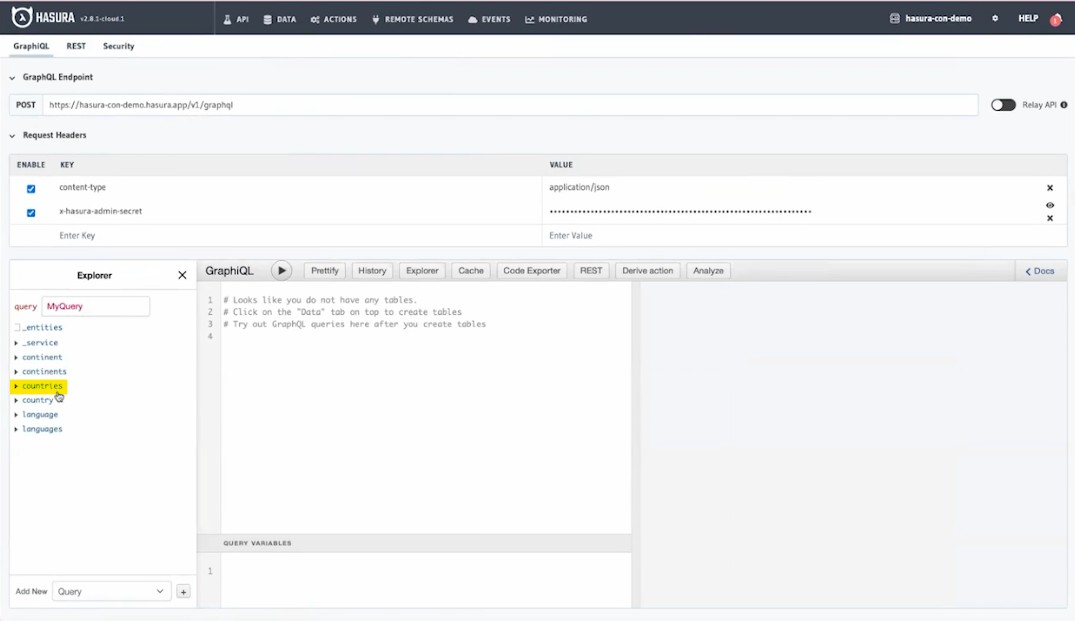Toggle the Relay API switch
Viewport: 1075px width, 621px height.
click(x=1002, y=105)
